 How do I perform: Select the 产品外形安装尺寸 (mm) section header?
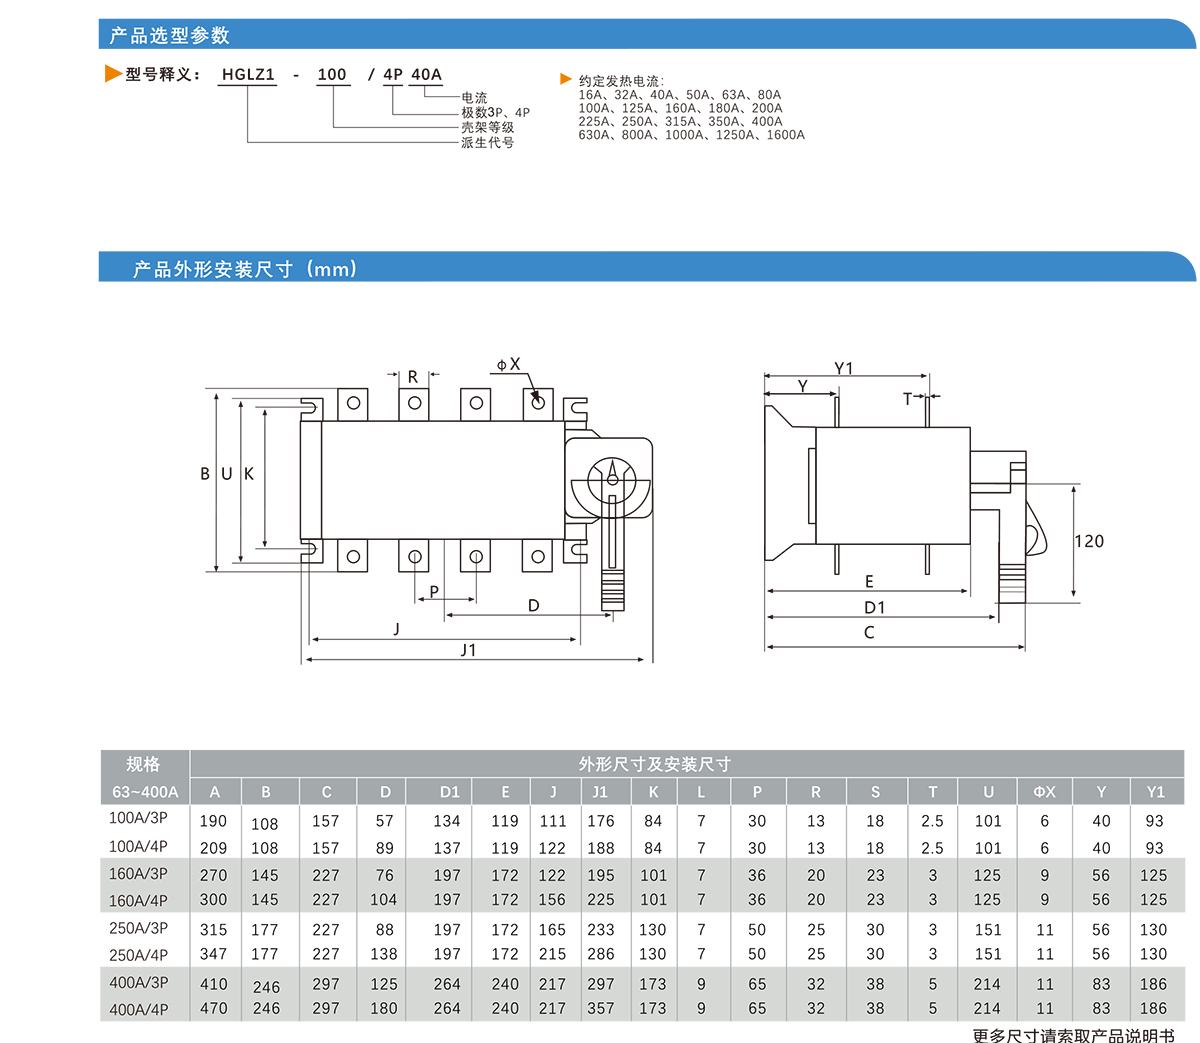tap(245, 269)
